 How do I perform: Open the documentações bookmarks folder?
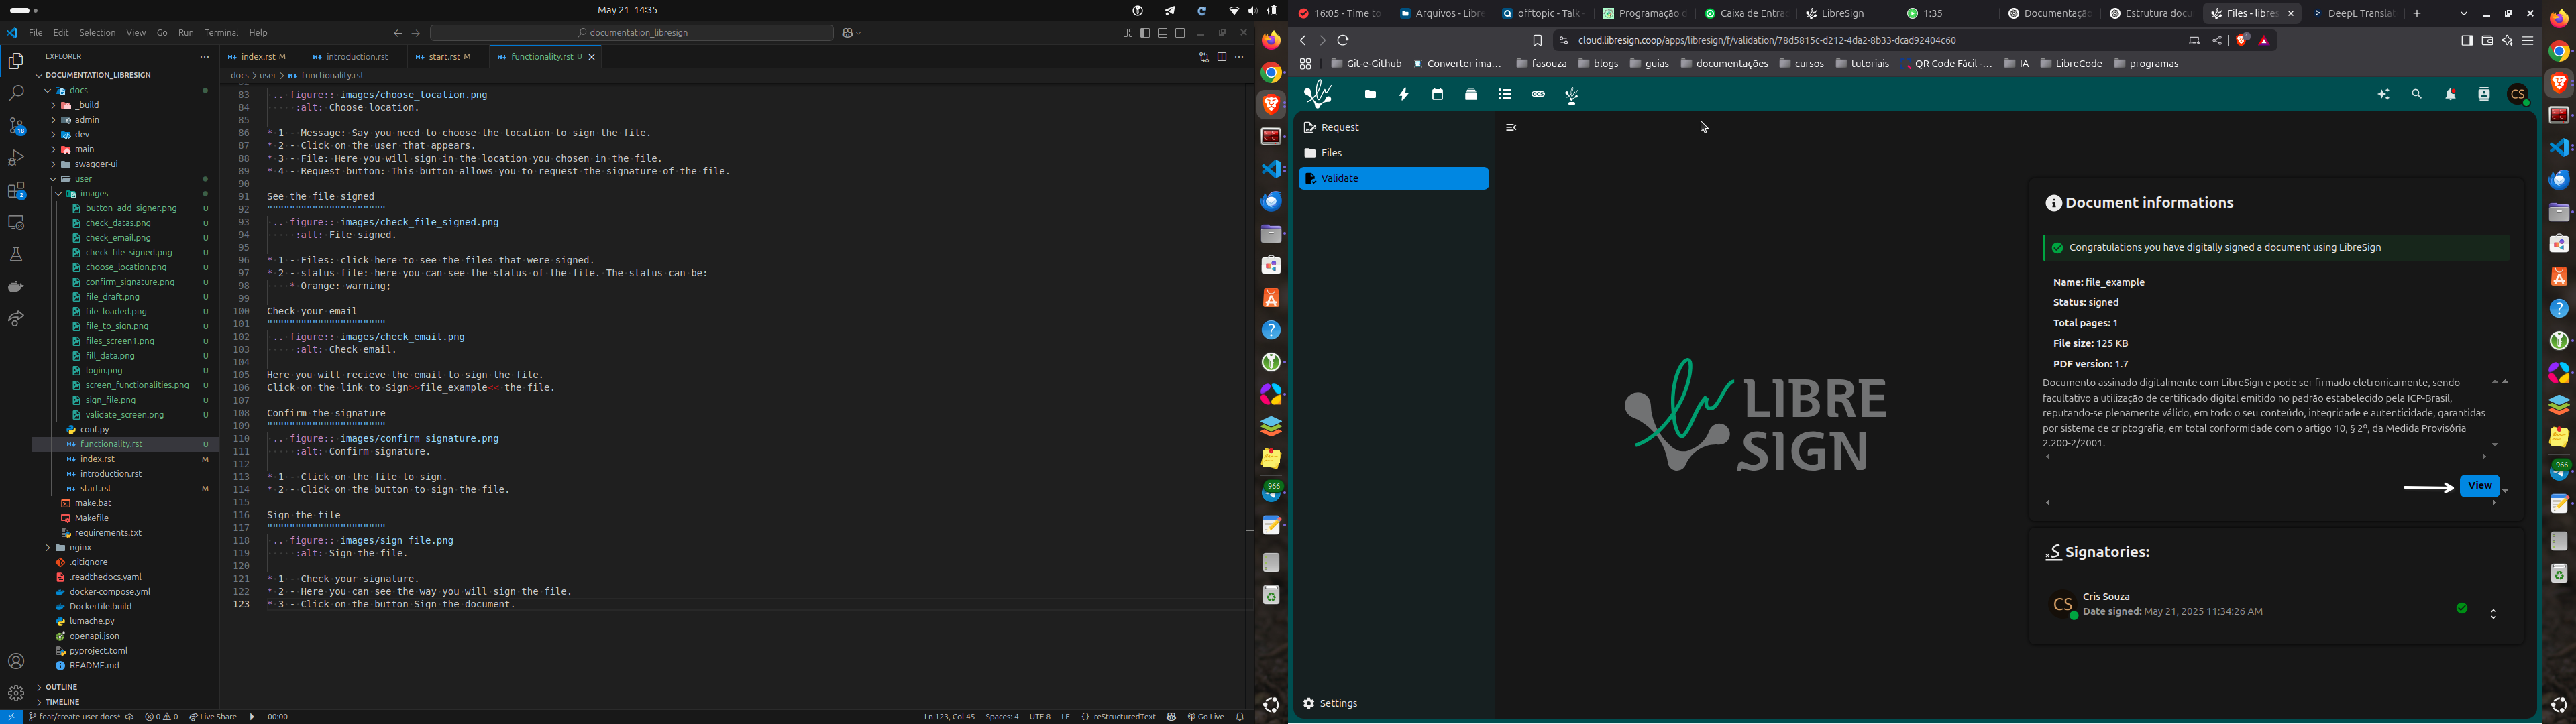[1724, 64]
